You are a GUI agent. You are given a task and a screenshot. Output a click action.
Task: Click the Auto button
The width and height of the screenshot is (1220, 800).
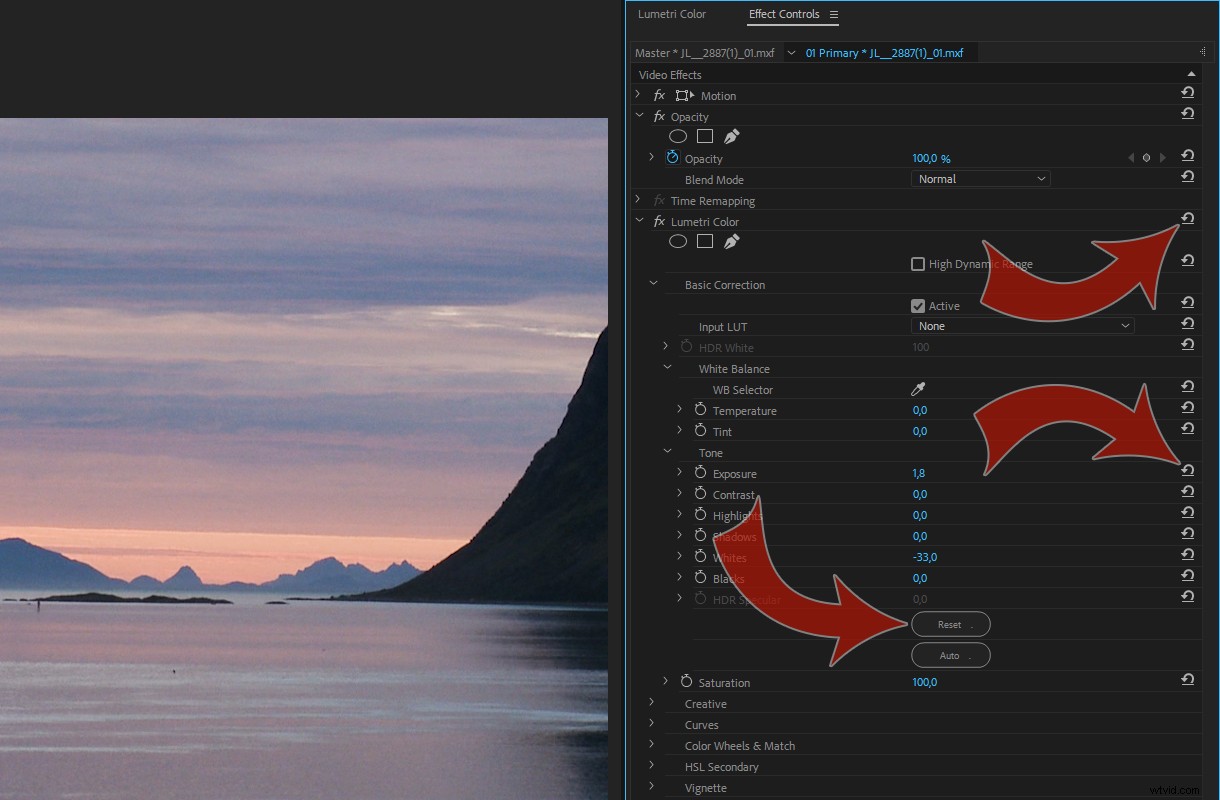(949, 655)
